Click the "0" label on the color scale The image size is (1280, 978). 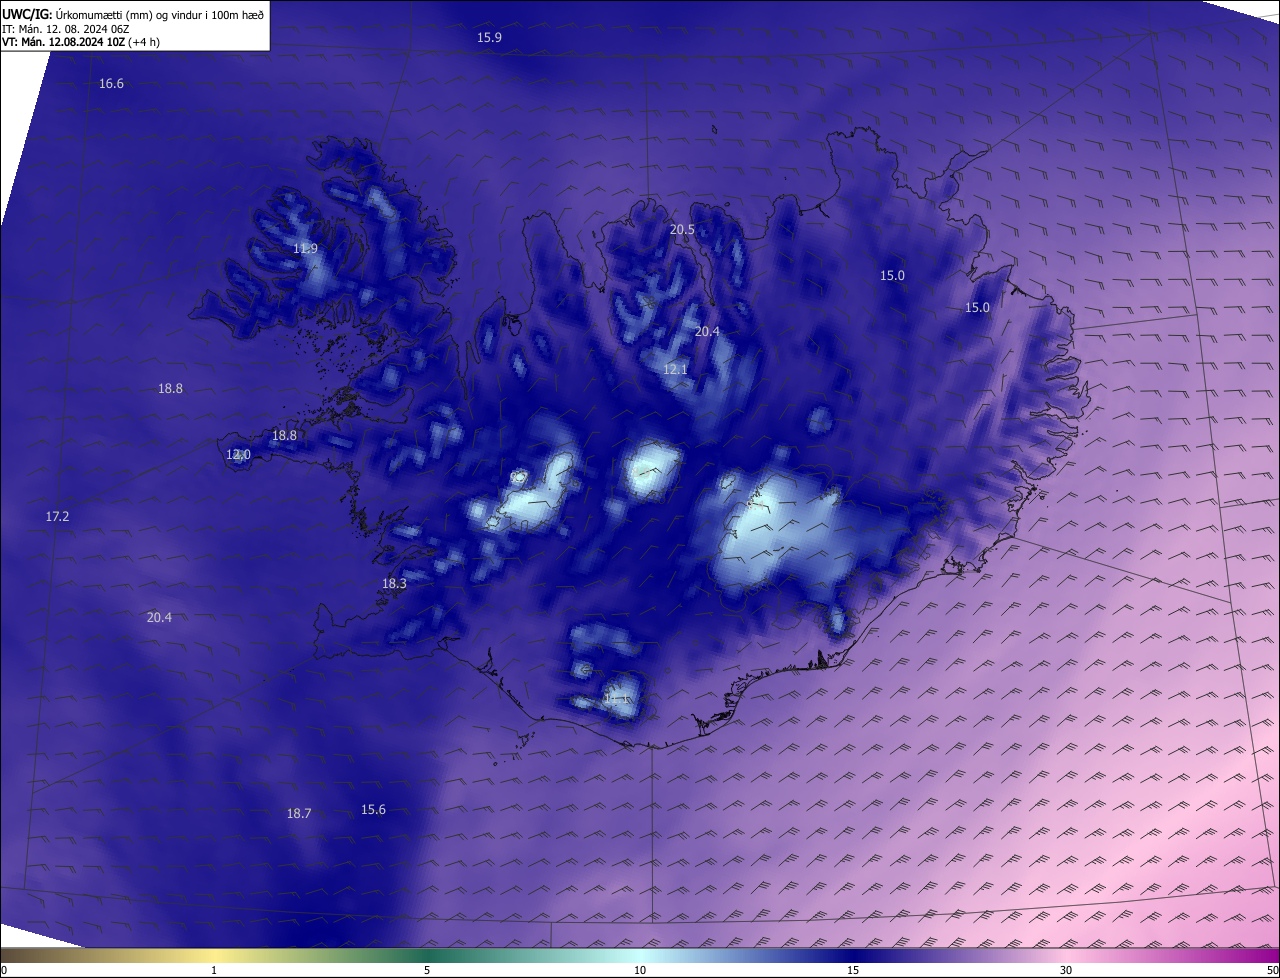point(4,970)
